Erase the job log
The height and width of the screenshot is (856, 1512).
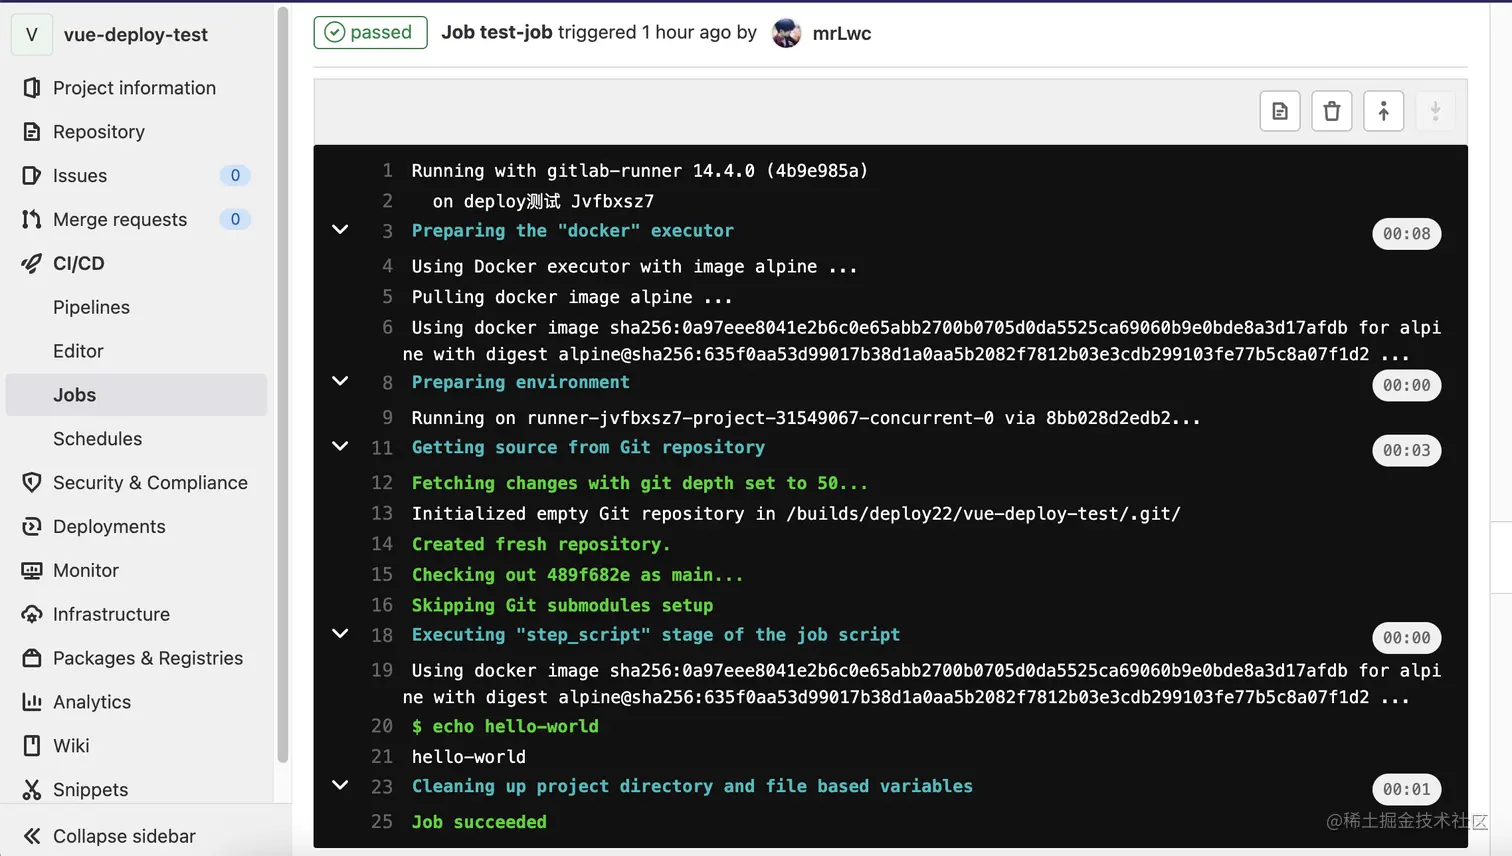pyautogui.click(x=1331, y=111)
